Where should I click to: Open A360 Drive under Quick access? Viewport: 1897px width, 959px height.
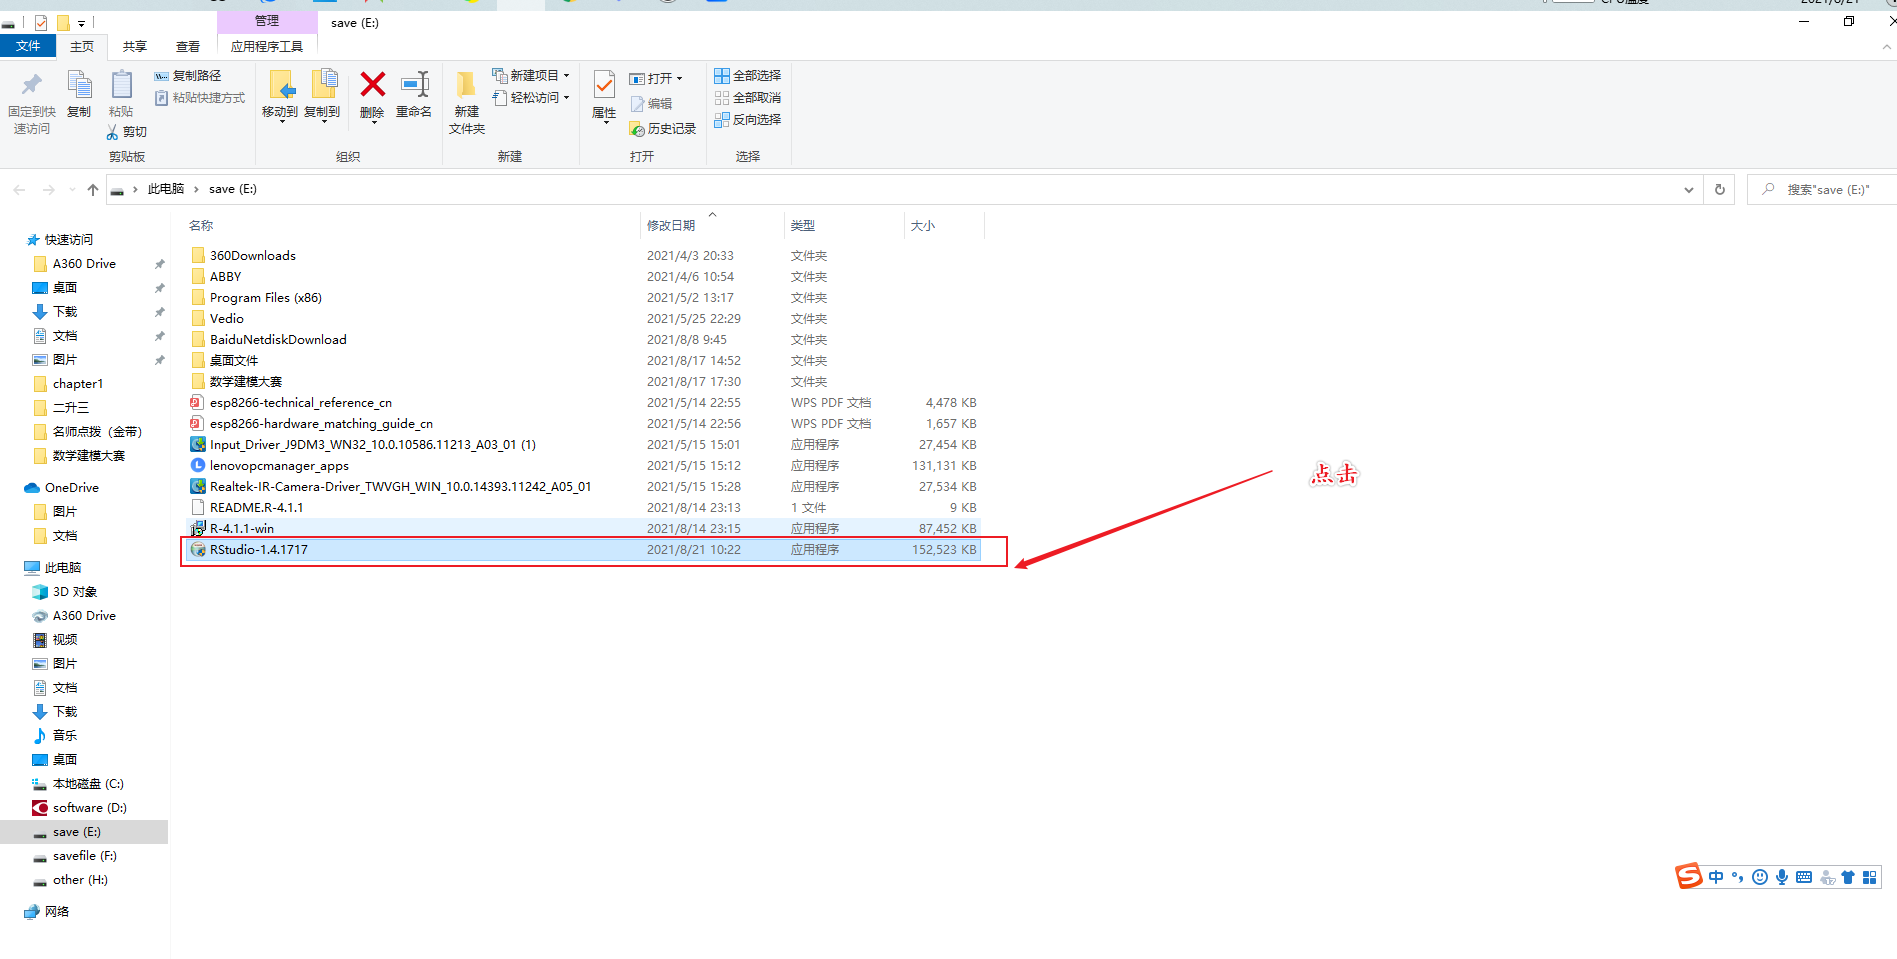click(84, 264)
